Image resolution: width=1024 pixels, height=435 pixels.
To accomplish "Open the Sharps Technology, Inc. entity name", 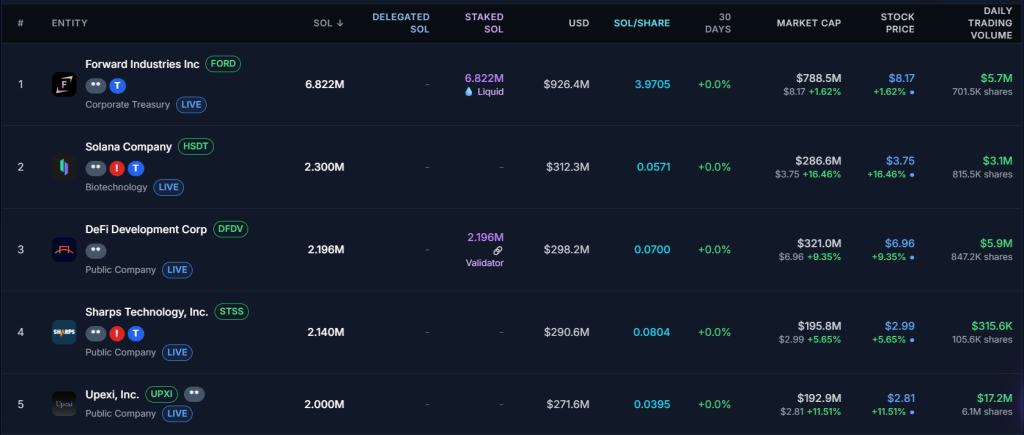I will 147,312.
